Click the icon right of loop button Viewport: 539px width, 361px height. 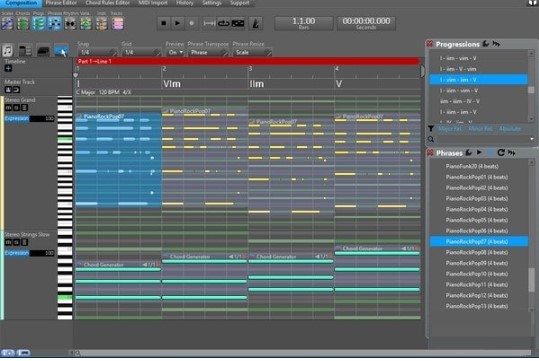[x=238, y=23]
